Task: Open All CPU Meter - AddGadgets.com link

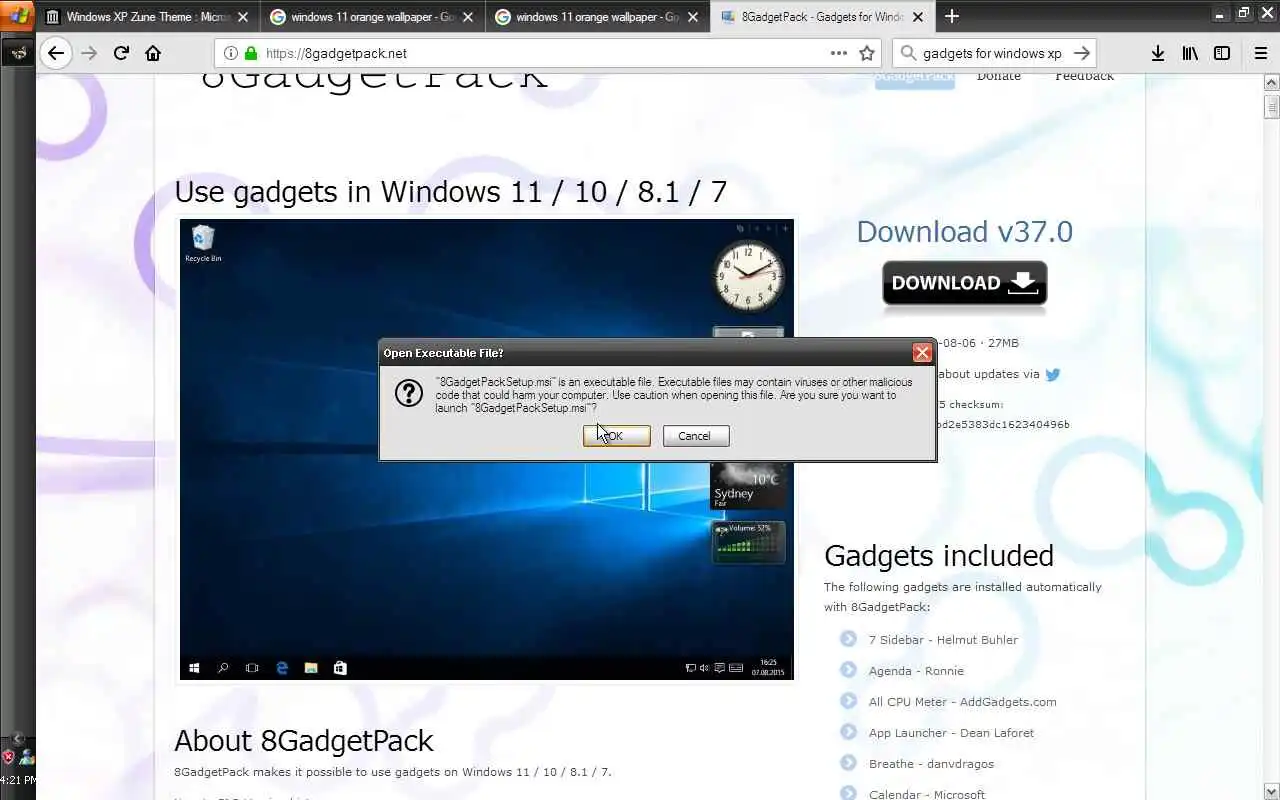Action: tap(962, 702)
